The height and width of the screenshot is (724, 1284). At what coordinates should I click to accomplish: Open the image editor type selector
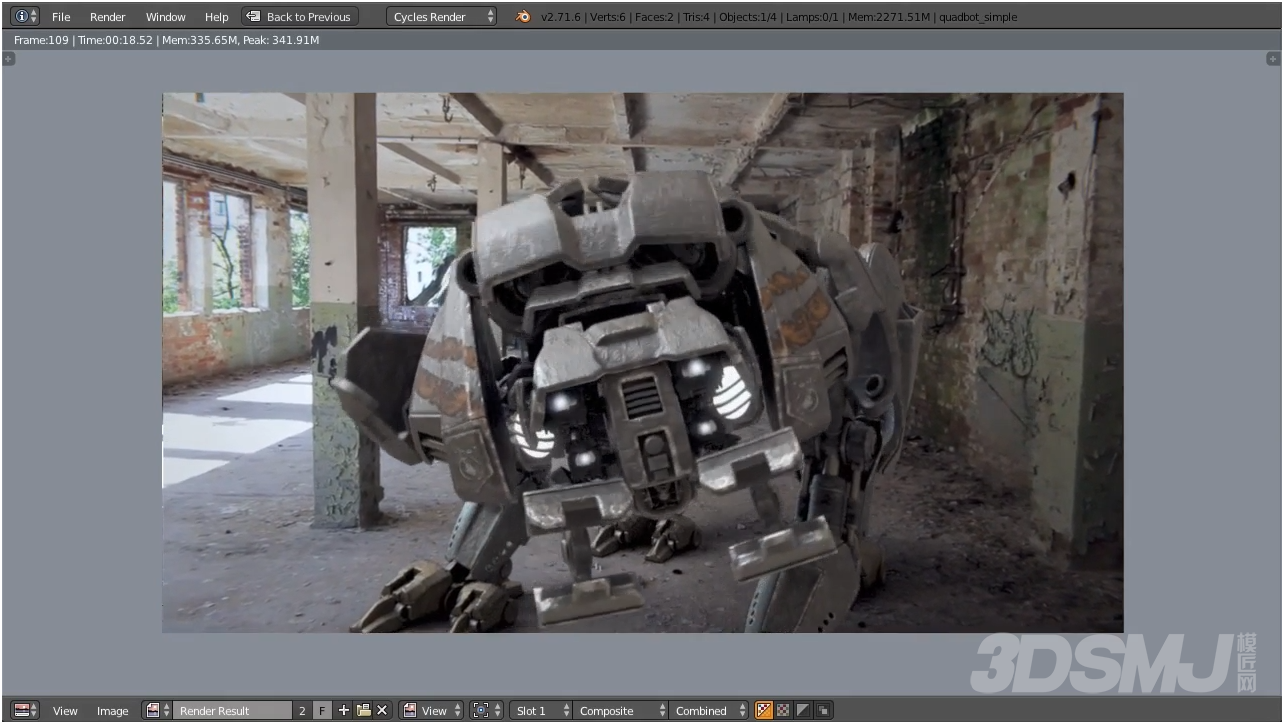(25, 710)
